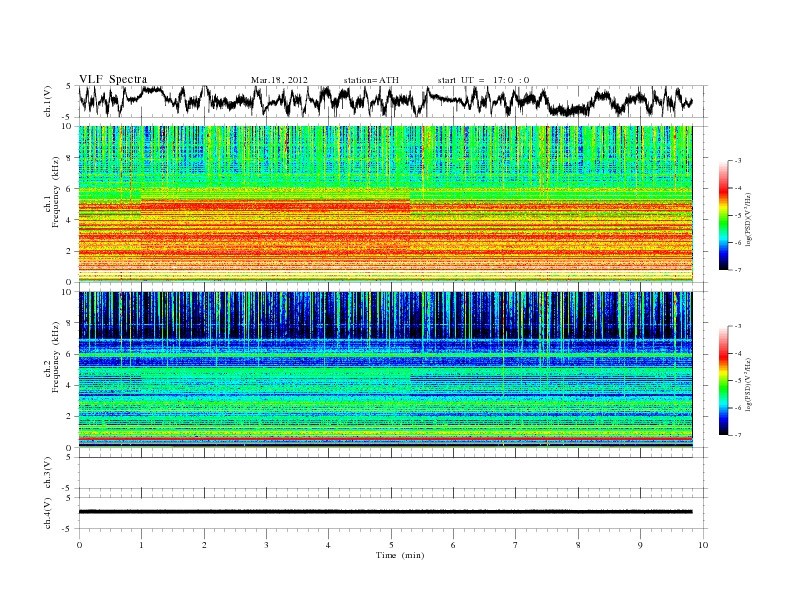This screenshot has height=612, width=792.
Task: Click the "-3" tick of upper color bar
Action: (738, 161)
